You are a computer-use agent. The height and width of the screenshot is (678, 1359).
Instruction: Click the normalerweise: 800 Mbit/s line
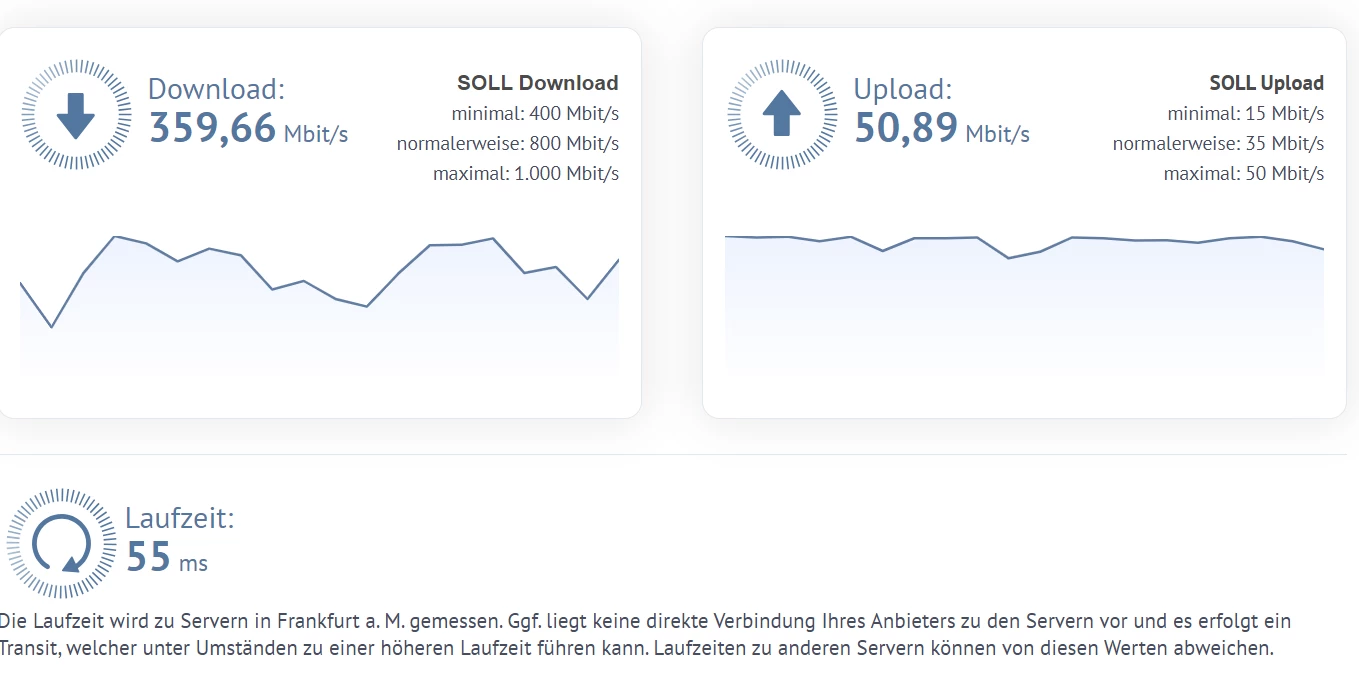point(508,144)
